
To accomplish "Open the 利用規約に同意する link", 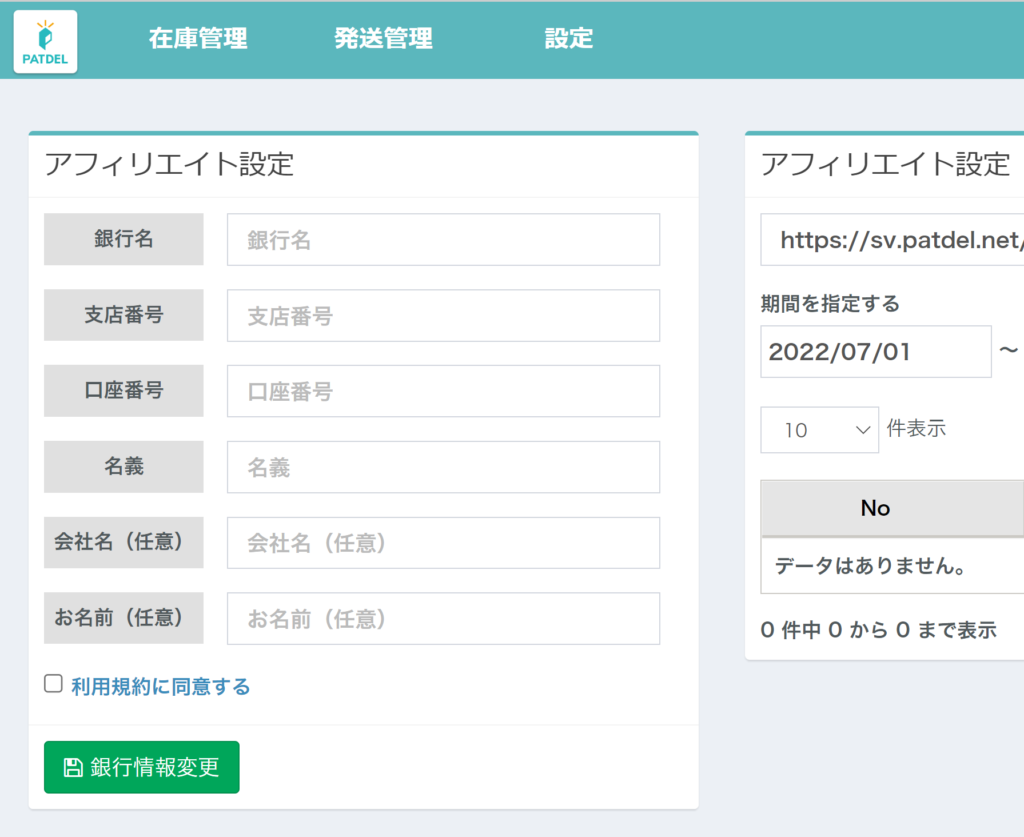I will point(160,687).
